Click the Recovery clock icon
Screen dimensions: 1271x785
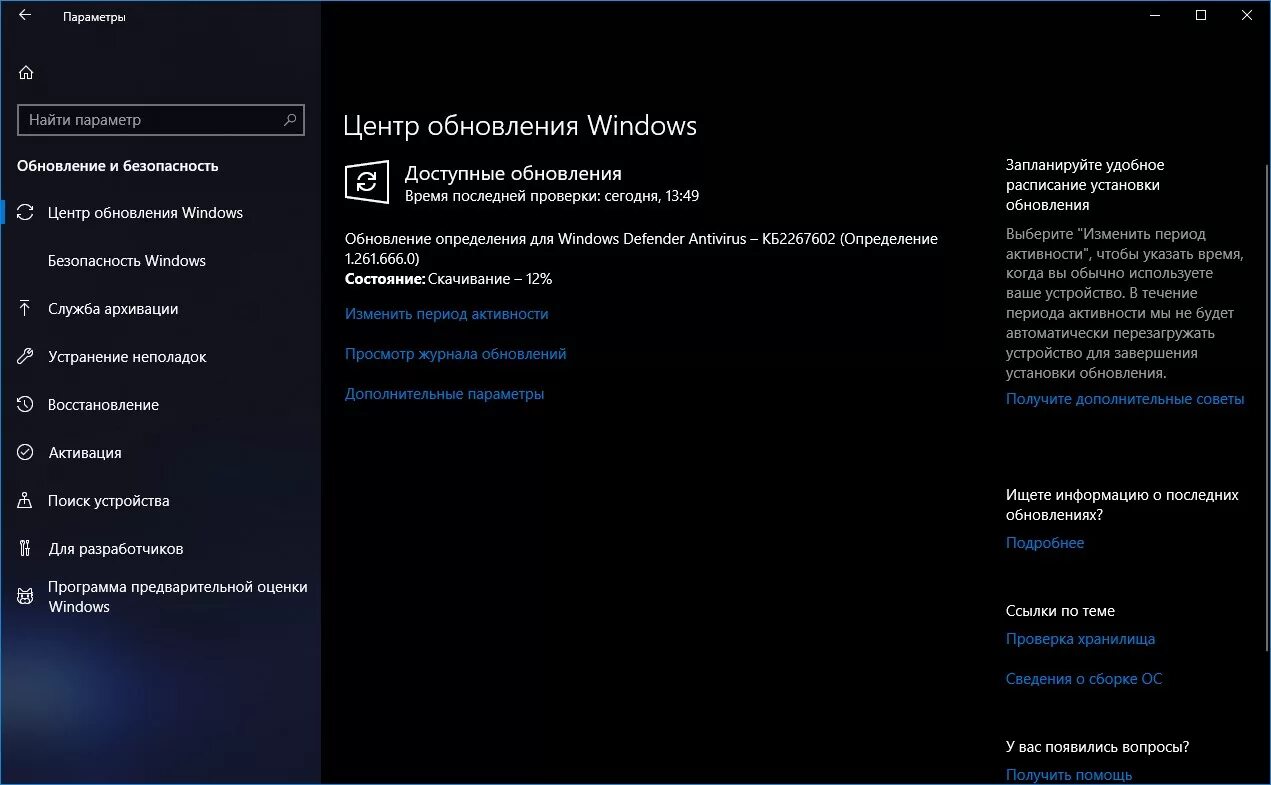[x=26, y=404]
